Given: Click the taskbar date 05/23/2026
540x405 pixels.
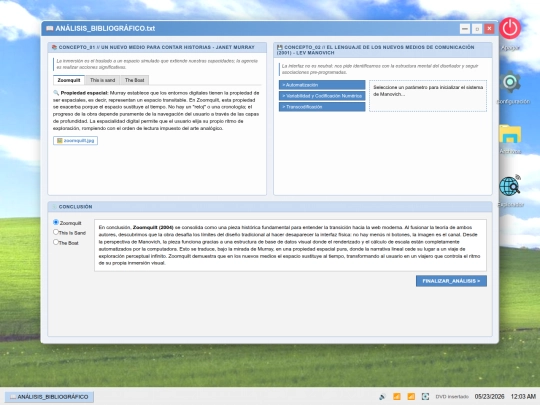Looking at the screenshot, I should [x=489, y=397].
